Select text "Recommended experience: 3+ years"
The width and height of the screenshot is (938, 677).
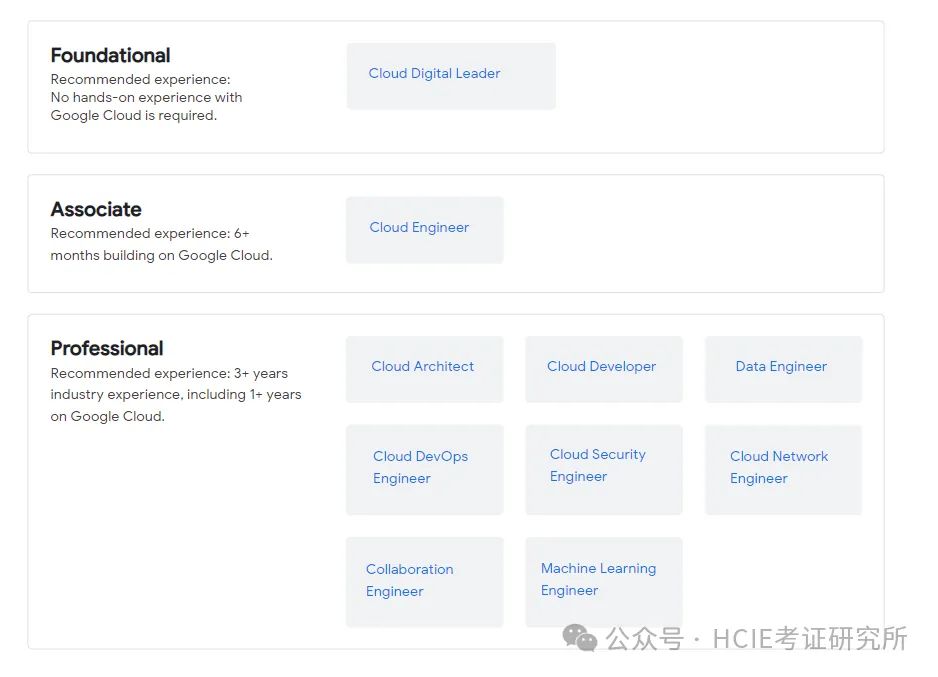[x=169, y=373]
